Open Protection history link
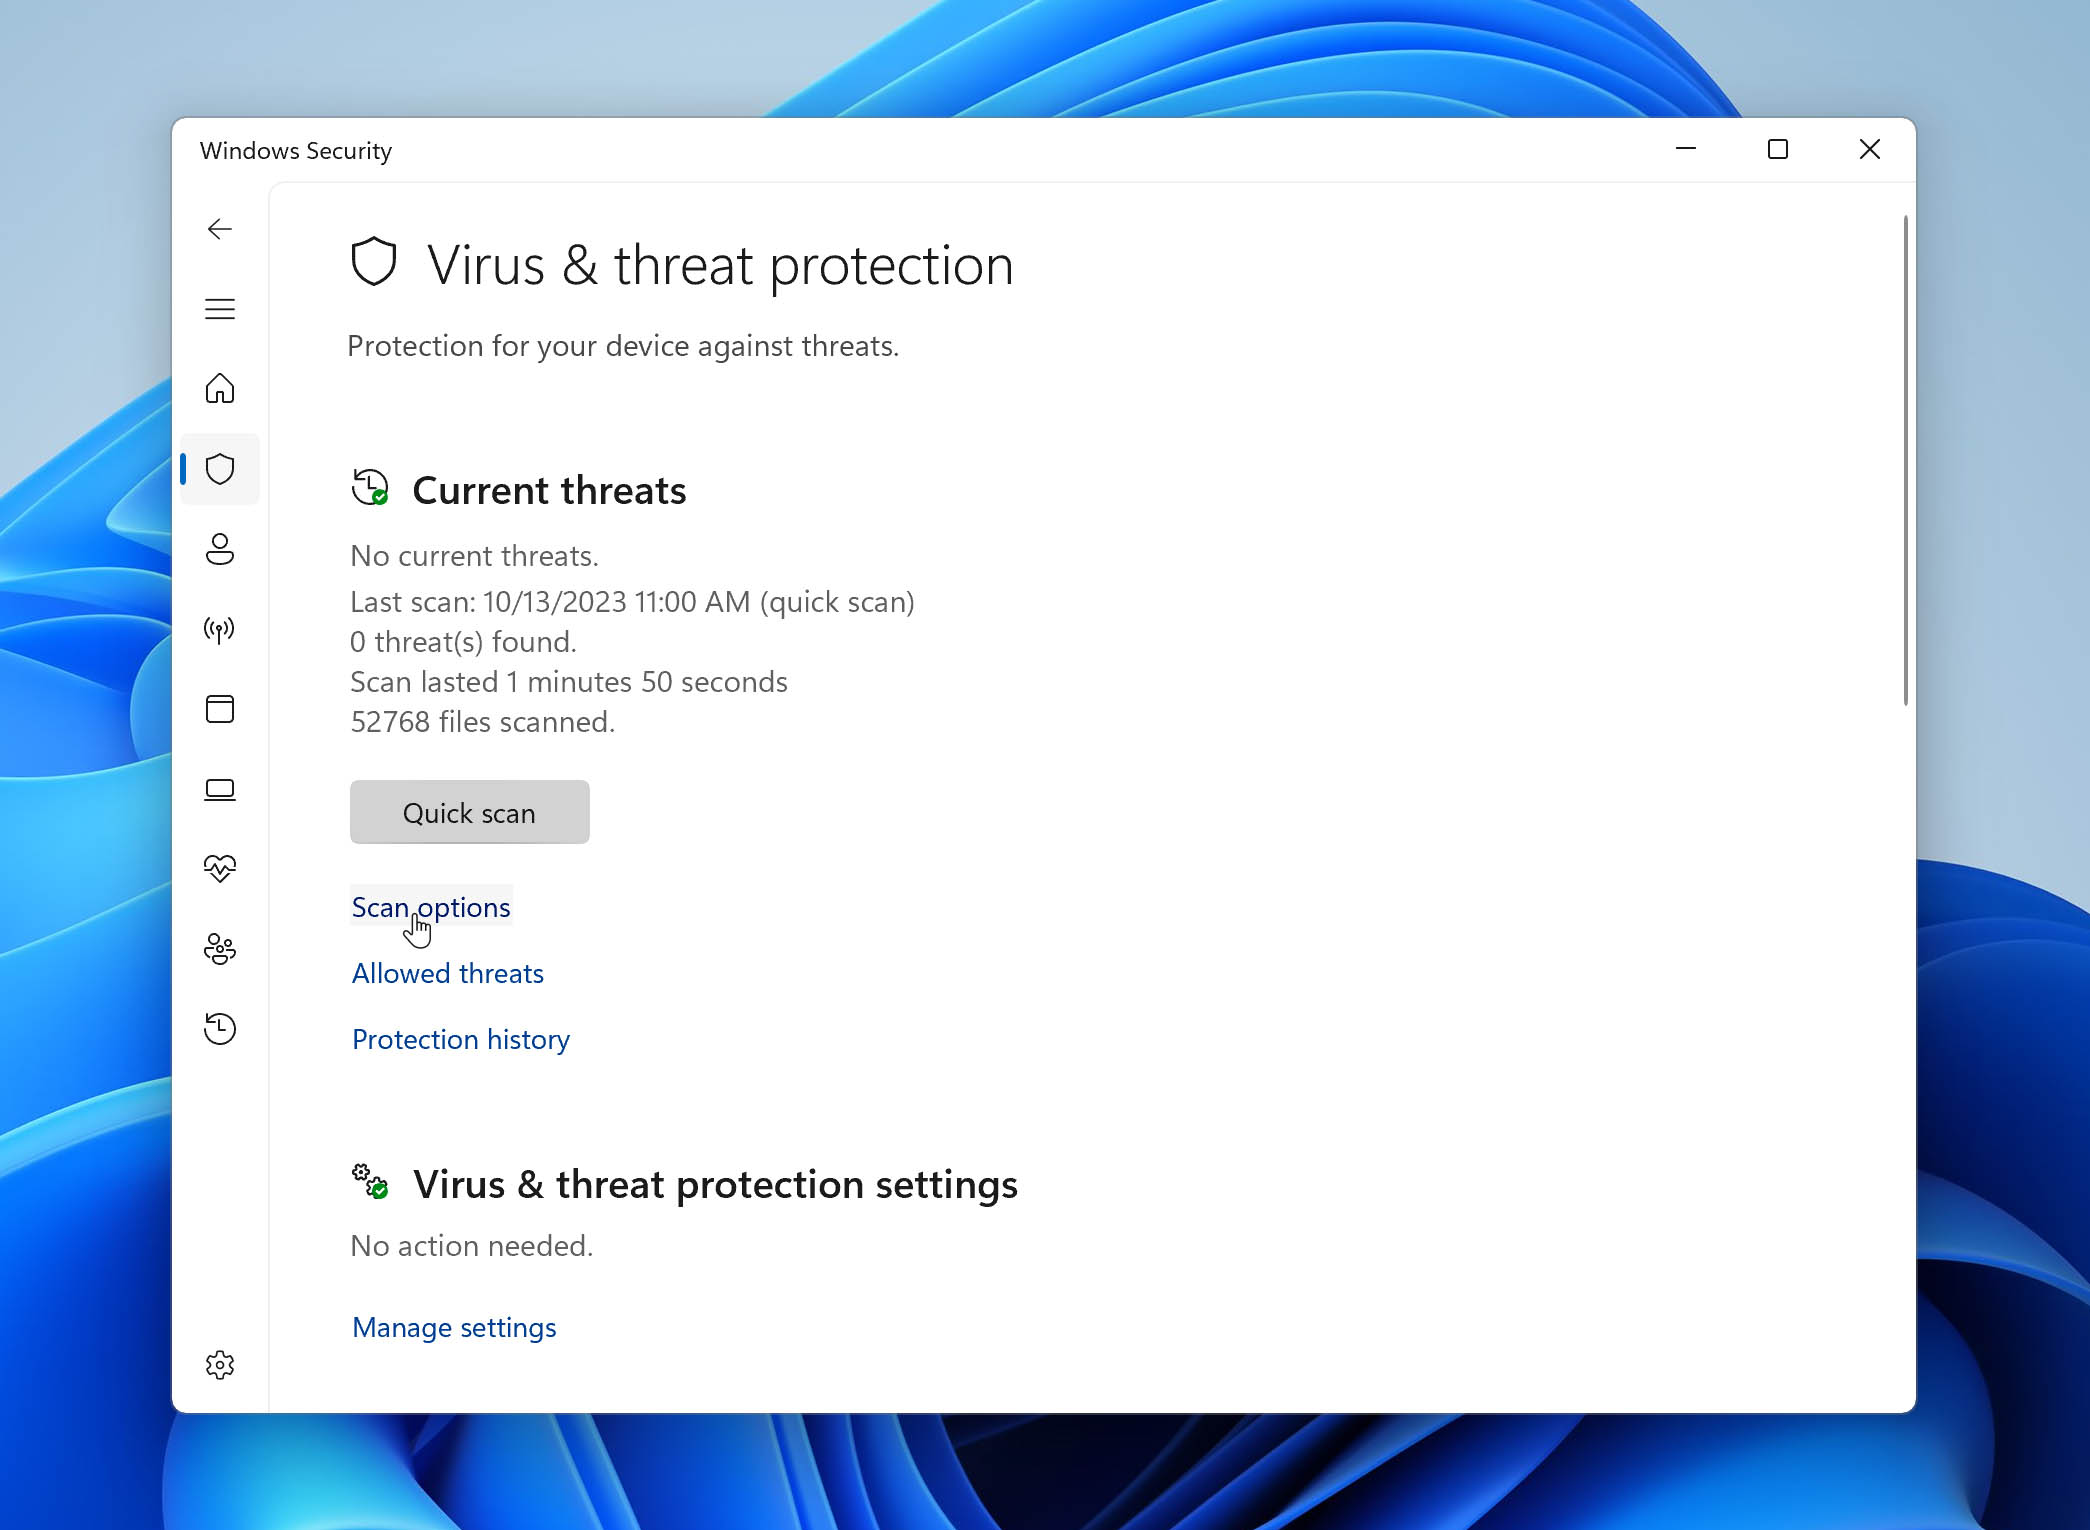Image resolution: width=2090 pixels, height=1530 pixels. (x=461, y=1039)
